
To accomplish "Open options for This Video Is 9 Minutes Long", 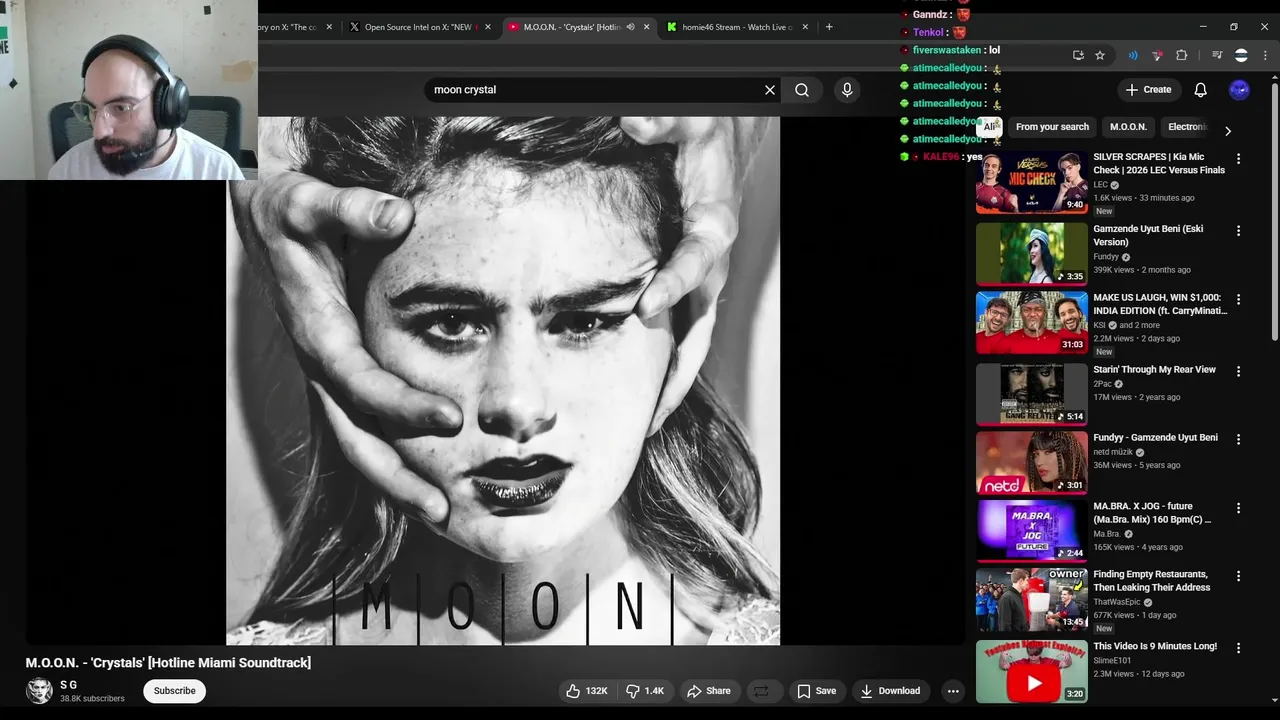I will [1238, 648].
